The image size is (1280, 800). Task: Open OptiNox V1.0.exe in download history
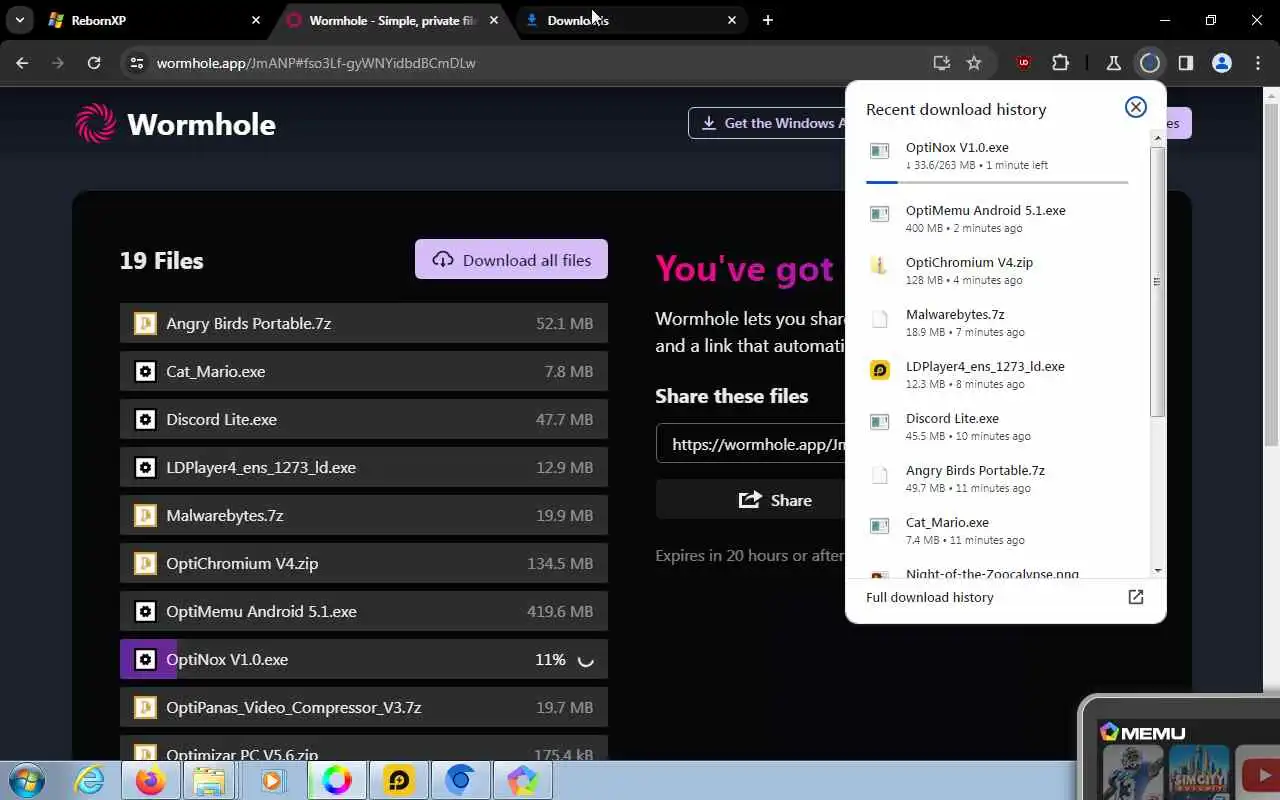coord(997,157)
